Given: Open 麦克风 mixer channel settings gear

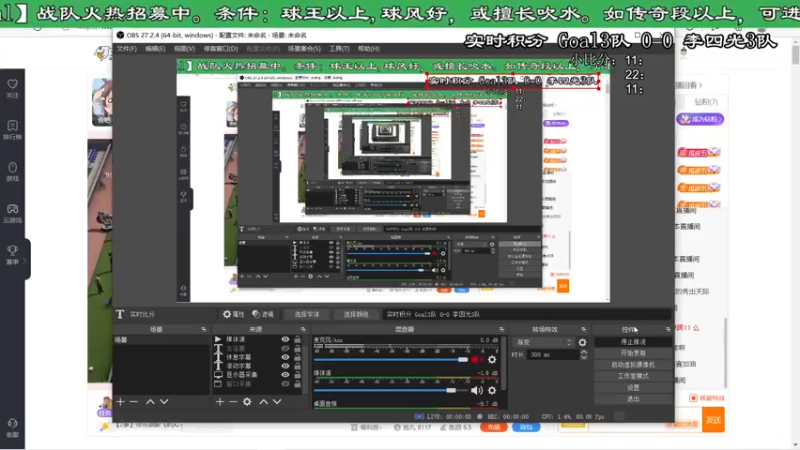Looking at the screenshot, I should point(492,360).
